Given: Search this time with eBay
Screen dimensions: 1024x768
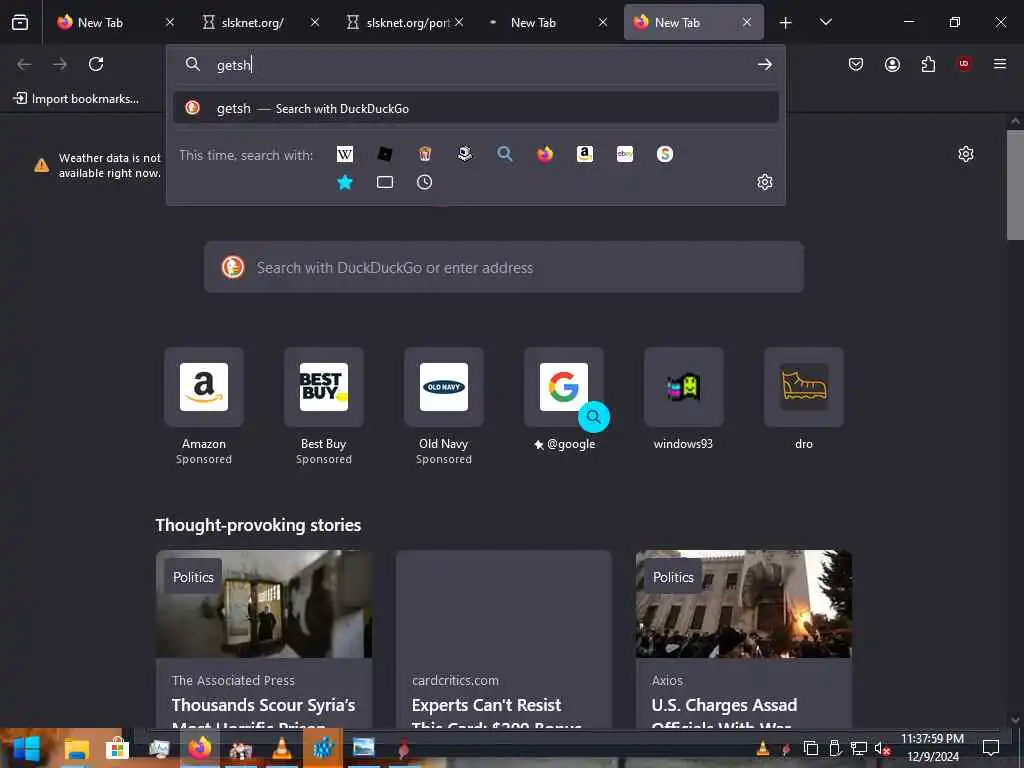Looking at the screenshot, I should [625, 154].
